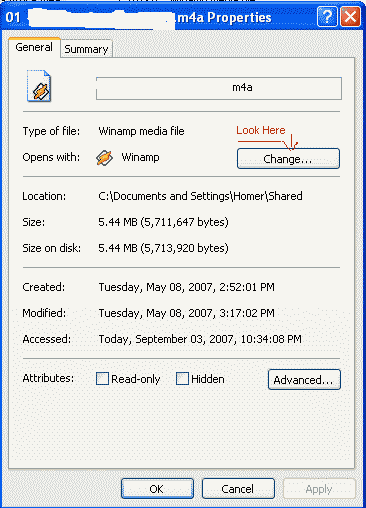Click the Winamp file type icon
Screen dimensions: 366x508
point(39,86)
